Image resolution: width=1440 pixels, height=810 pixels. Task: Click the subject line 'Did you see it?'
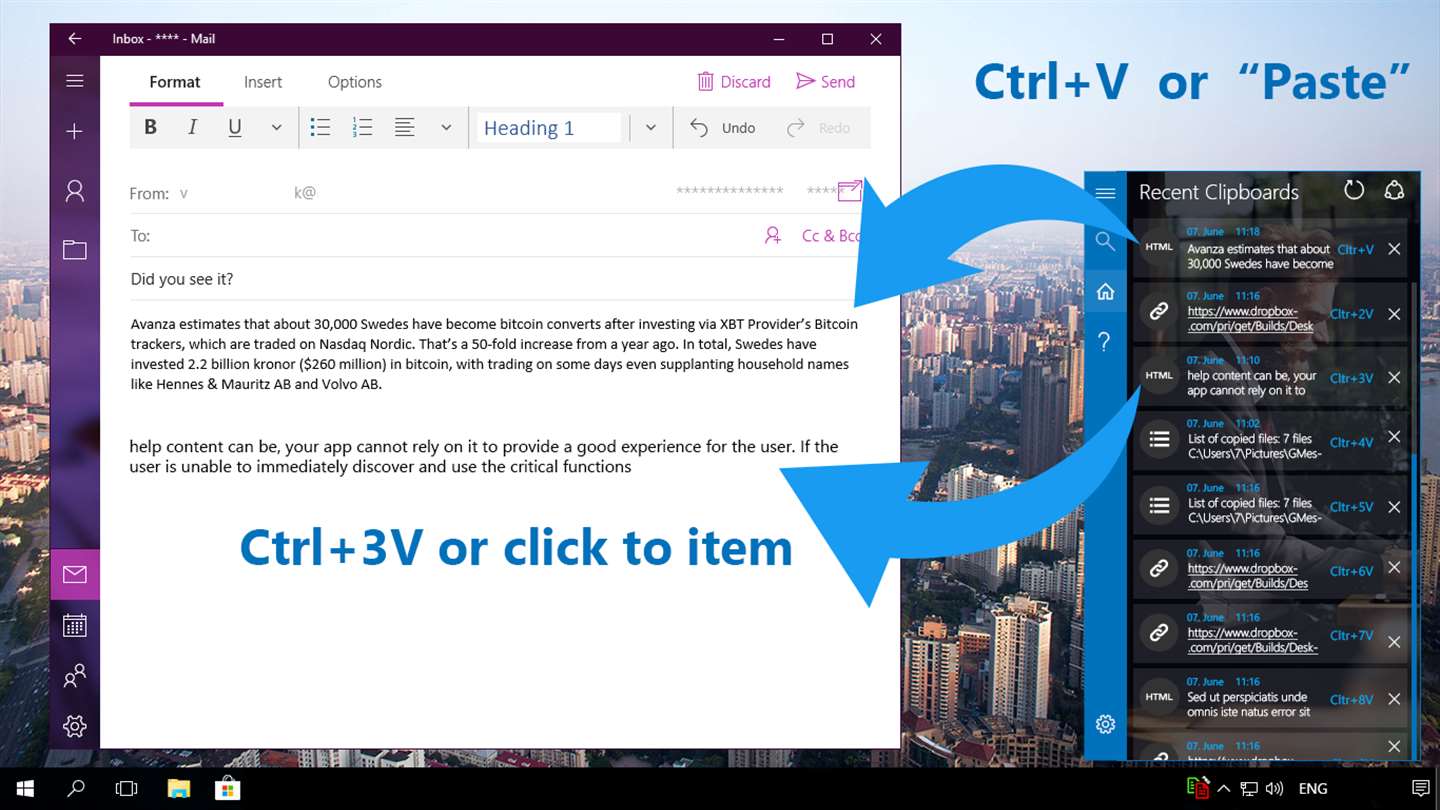pyautogui.click(x=182, y=279)
